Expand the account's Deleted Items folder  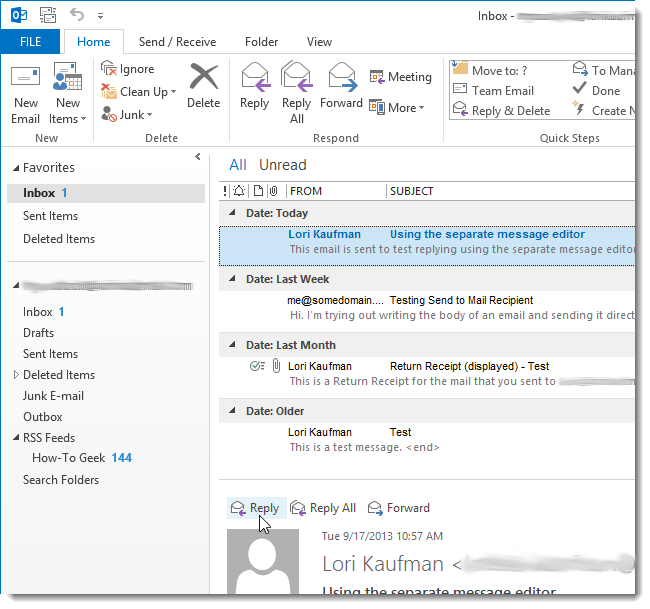pos(16,375)
